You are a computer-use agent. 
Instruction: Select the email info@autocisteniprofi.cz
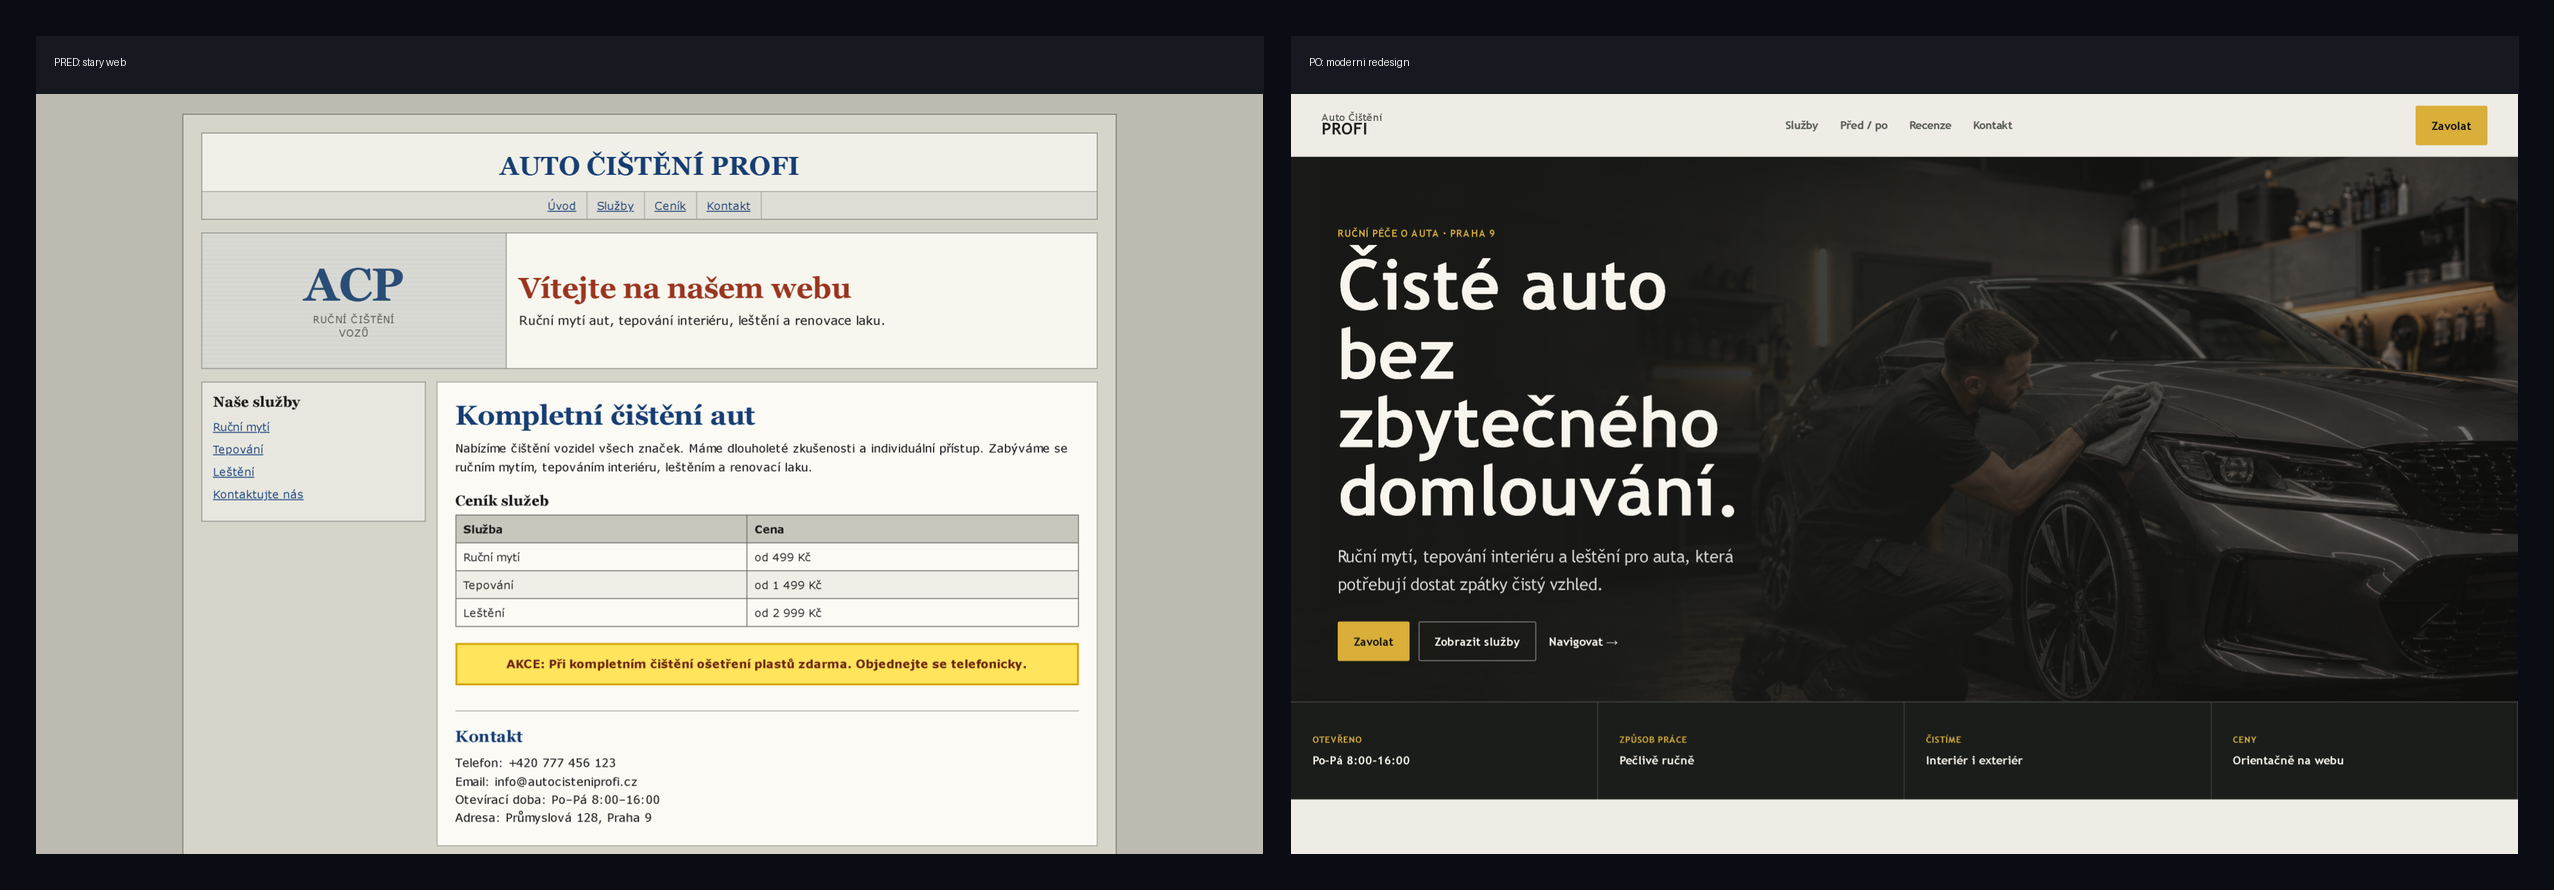565,782
